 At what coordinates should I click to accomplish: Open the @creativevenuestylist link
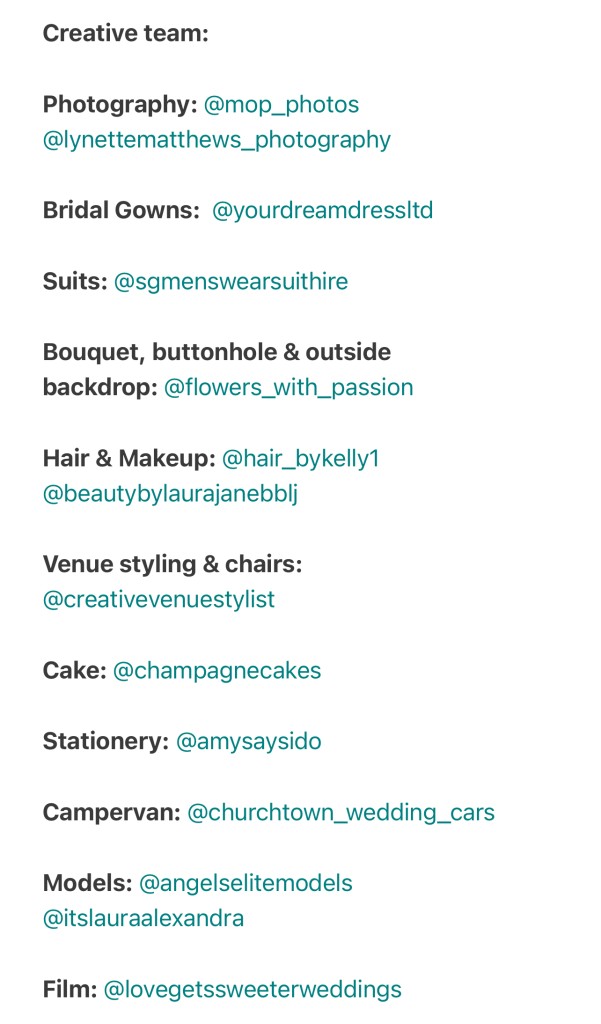[159, 600]
